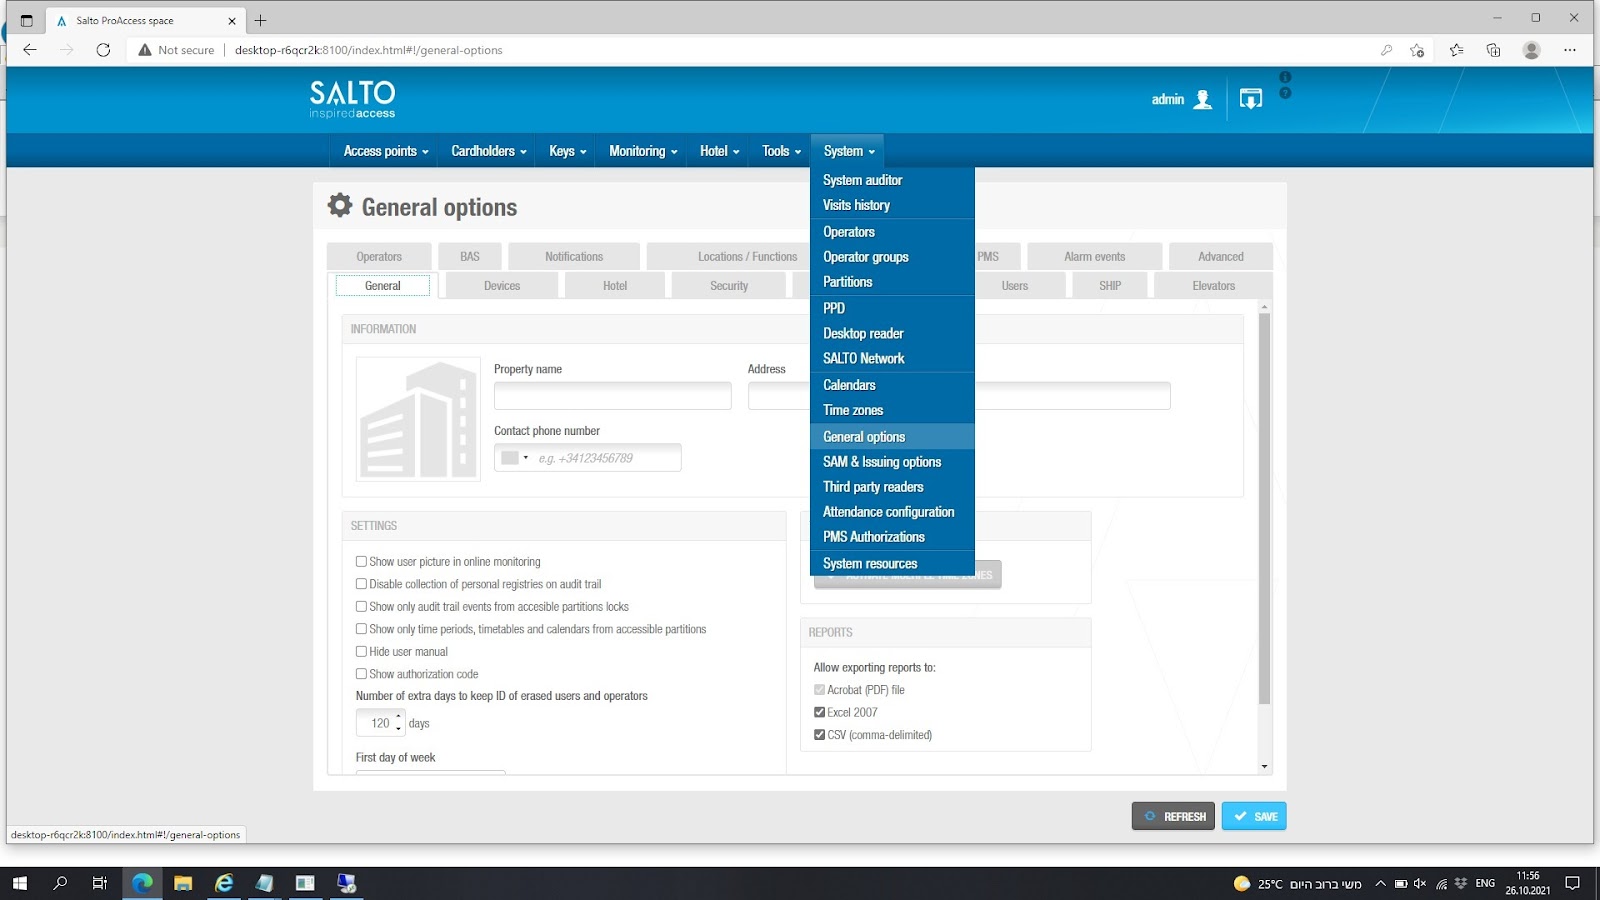Expand Keys menu

coord(568,151)
